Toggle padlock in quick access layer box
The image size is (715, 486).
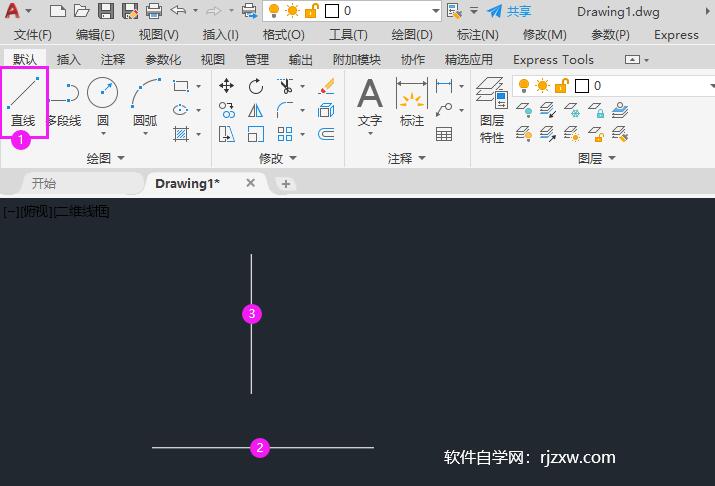pyautogui.click(x=311, y=10)
